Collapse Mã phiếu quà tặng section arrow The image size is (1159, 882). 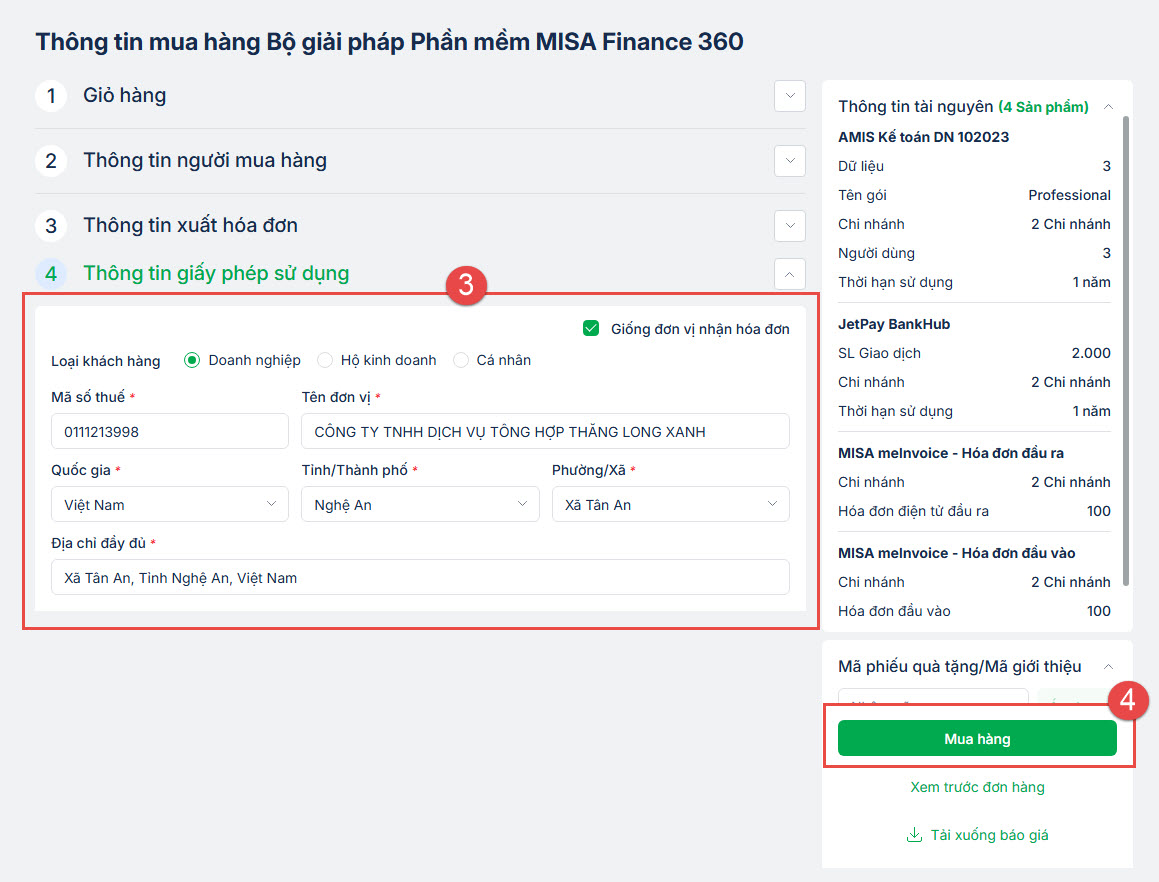[1108, 667]
